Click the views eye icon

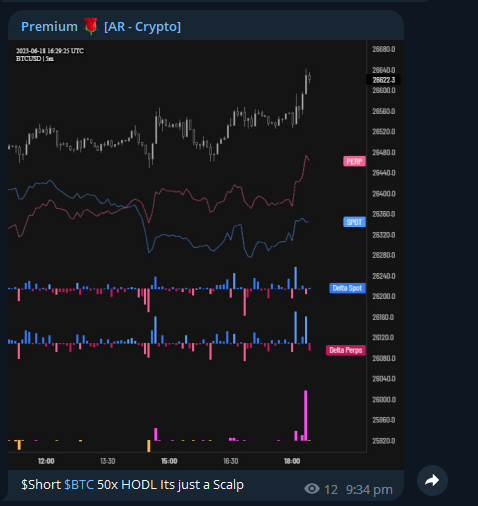tap(312, 489)
